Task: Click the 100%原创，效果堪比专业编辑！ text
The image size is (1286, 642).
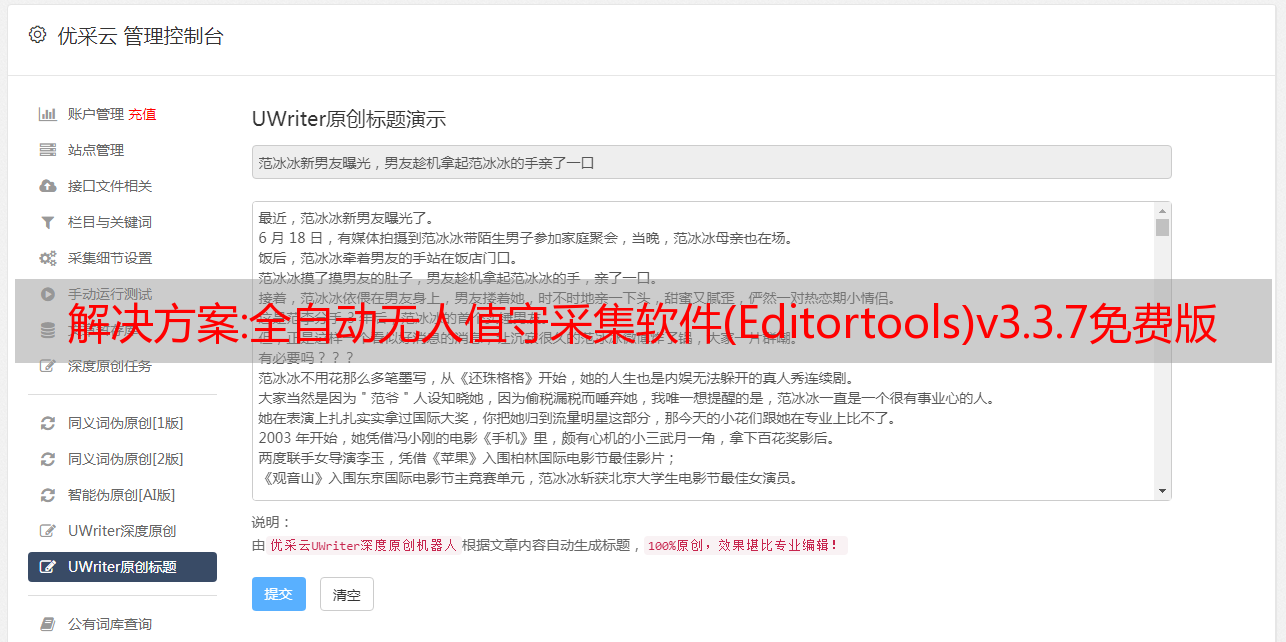Action: click(745, 546)
